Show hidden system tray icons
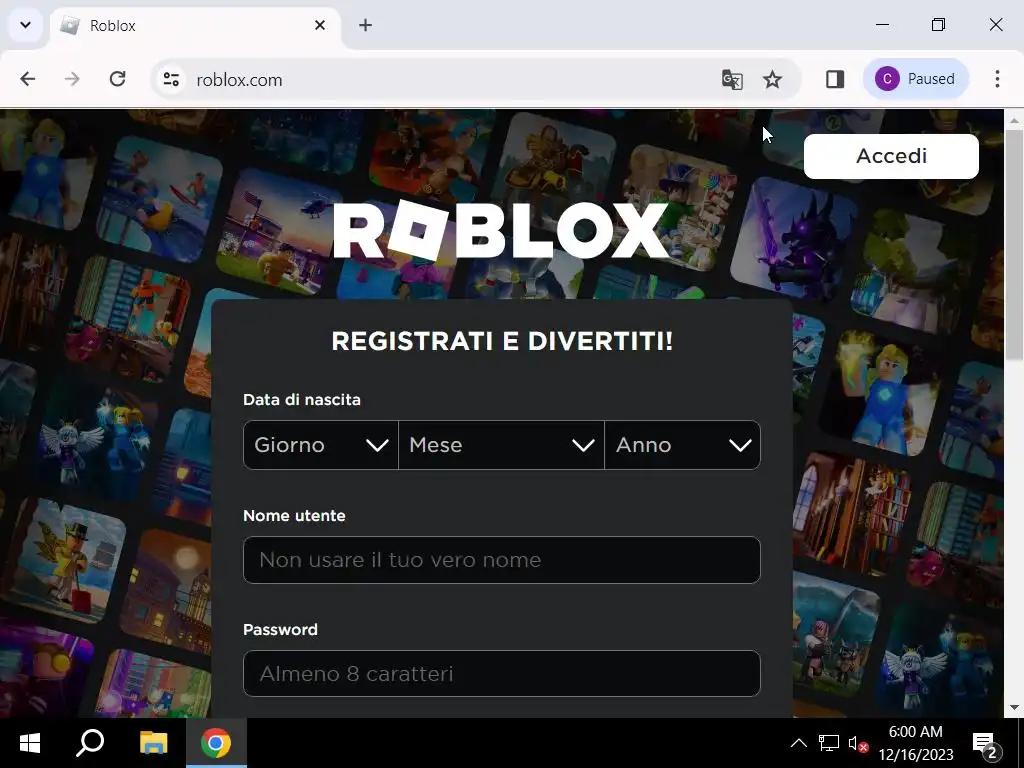The width and height of the screenshot is (1024, 768). 798,743
